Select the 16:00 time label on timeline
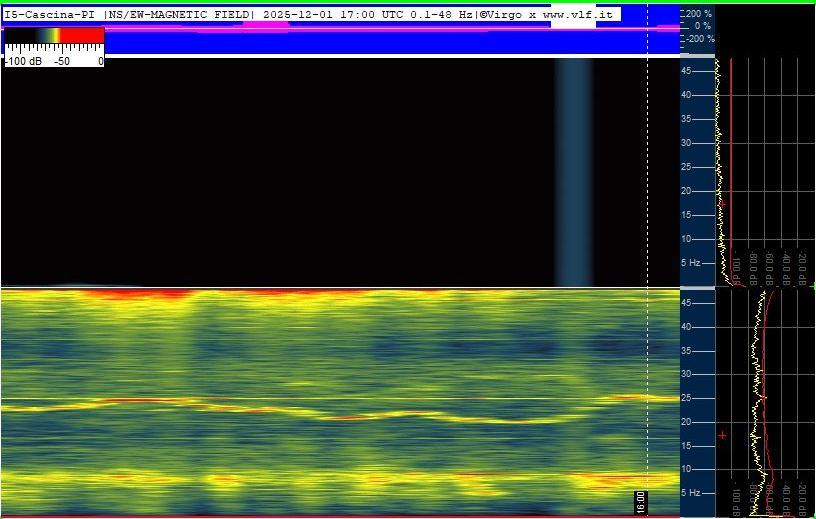The width and height of the screenshot is (816, 519). (x=641, y=500)
